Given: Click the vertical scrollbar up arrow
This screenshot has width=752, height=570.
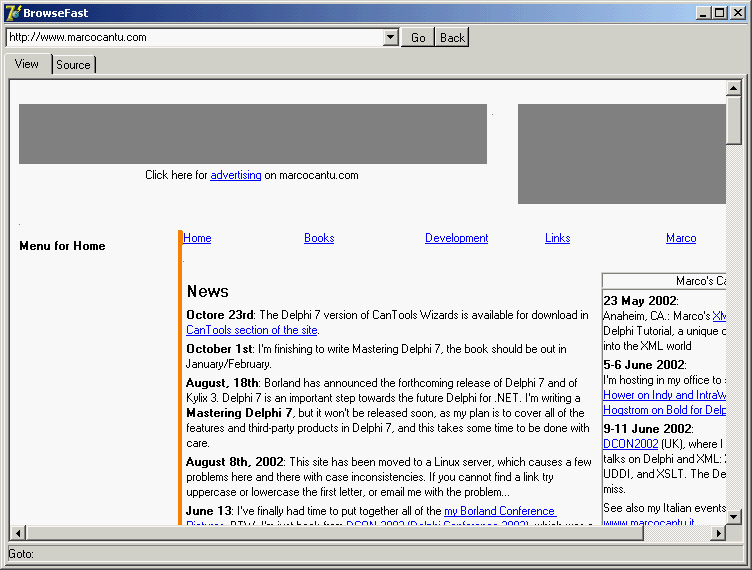Looking at the screenshot, I should pyautogui.click(x=734, y=88).
